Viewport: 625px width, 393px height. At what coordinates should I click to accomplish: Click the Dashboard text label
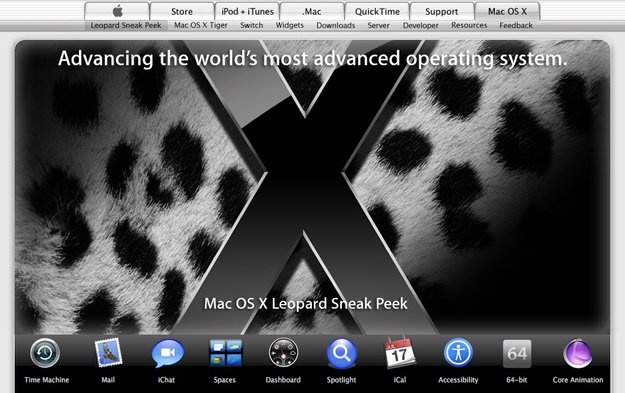click(x=283, y=380)
